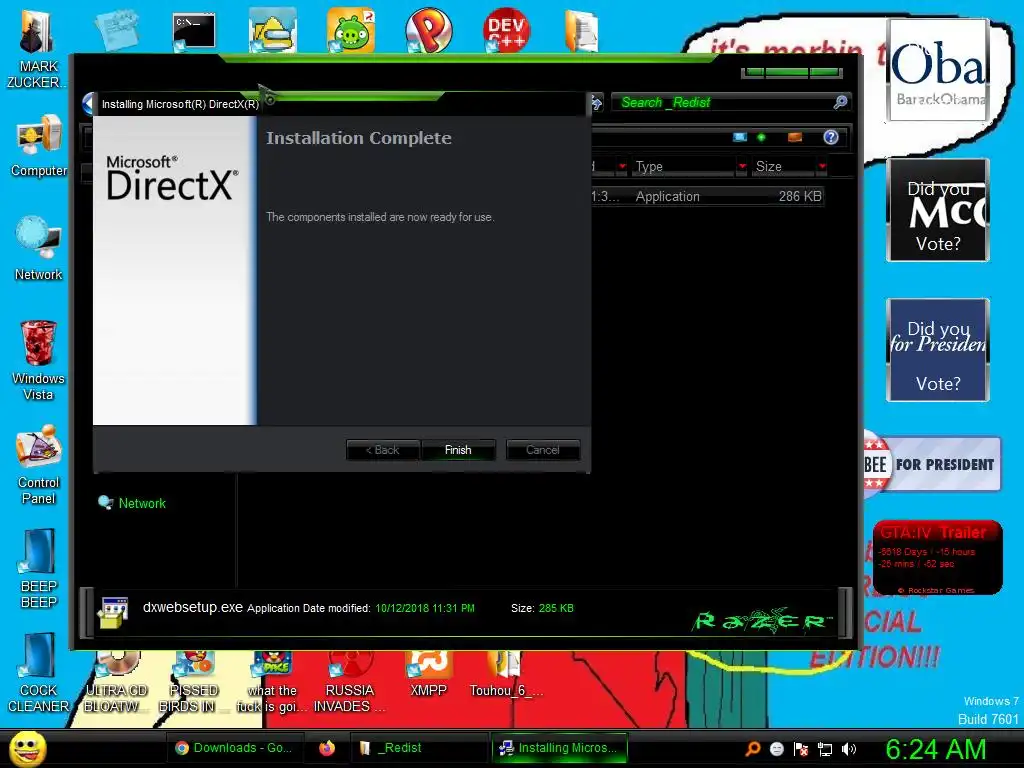
Task: Click the magnifier icon in the Explorer search box
Action: coord(840,102)
